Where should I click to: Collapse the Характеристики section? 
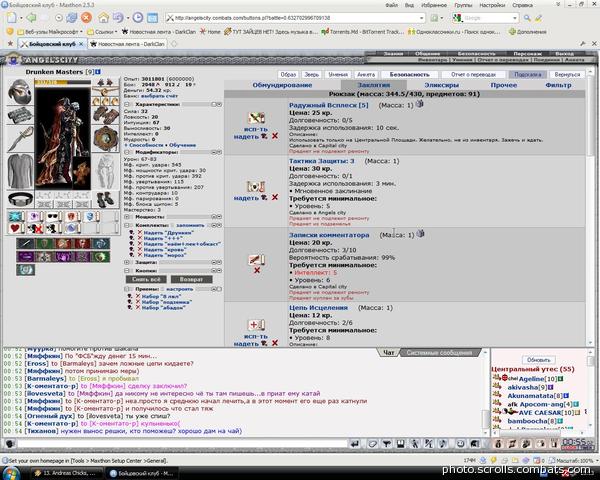127,104
